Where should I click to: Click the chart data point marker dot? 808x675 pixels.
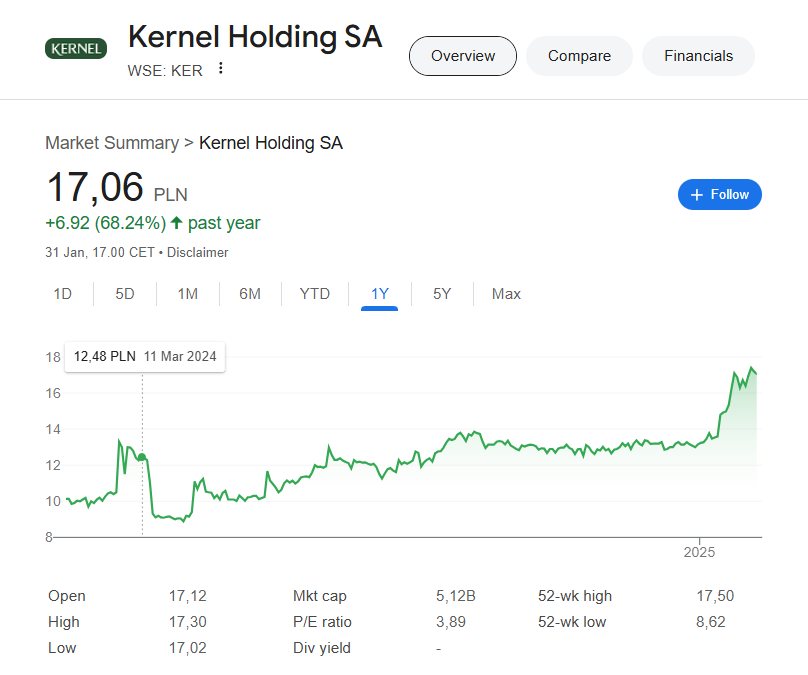pos(142,457)
